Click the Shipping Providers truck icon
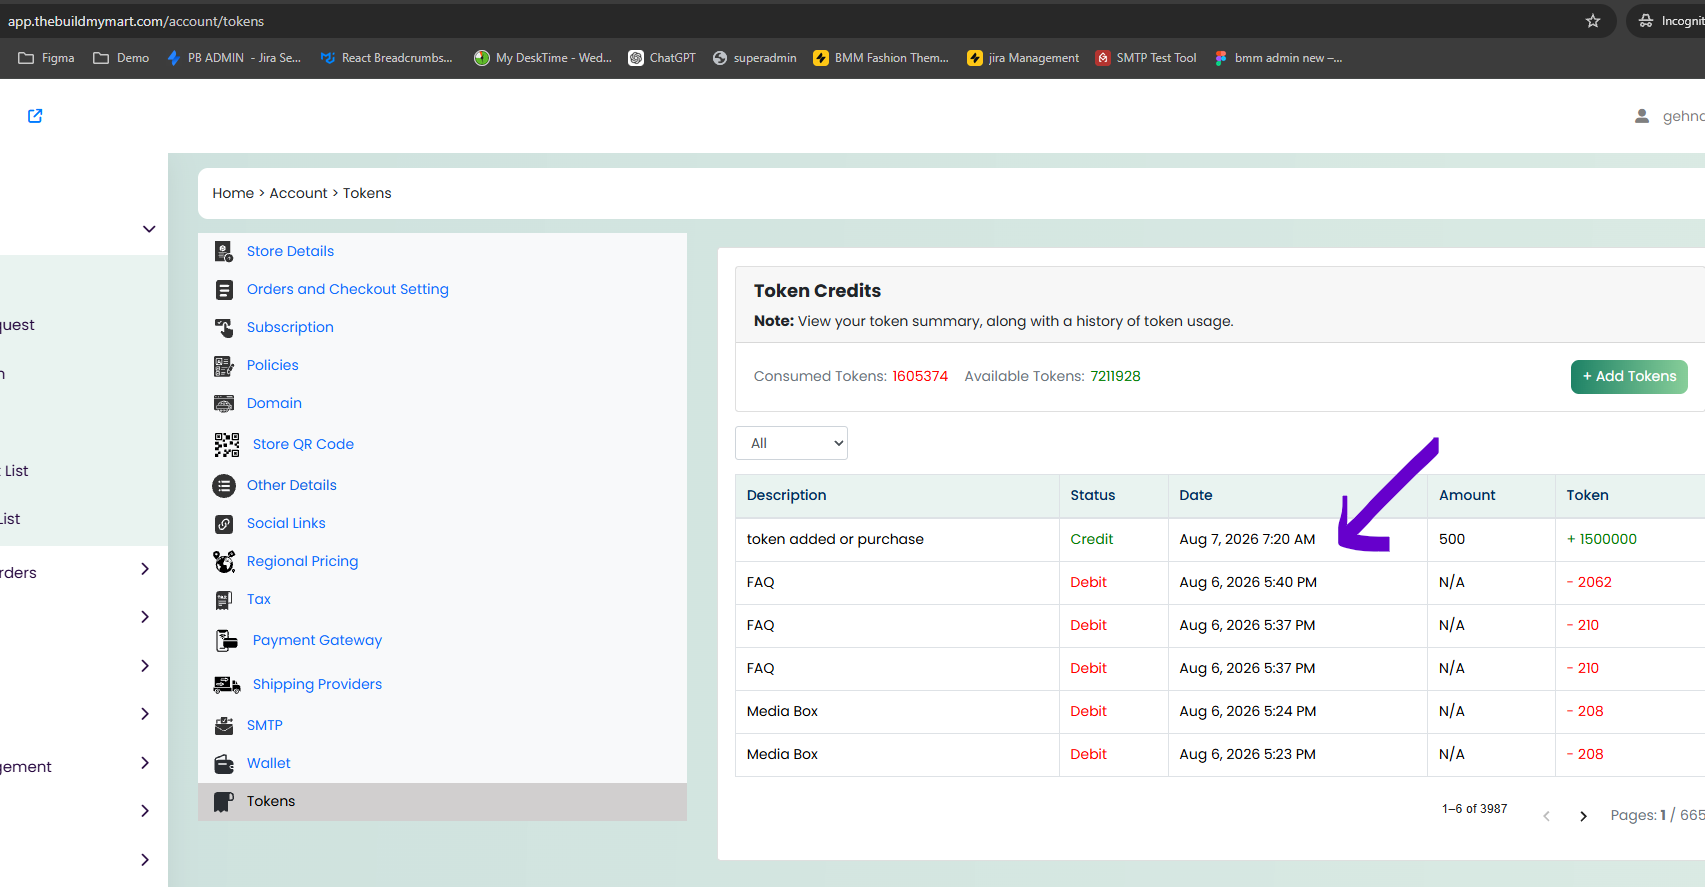 [227, 685]
